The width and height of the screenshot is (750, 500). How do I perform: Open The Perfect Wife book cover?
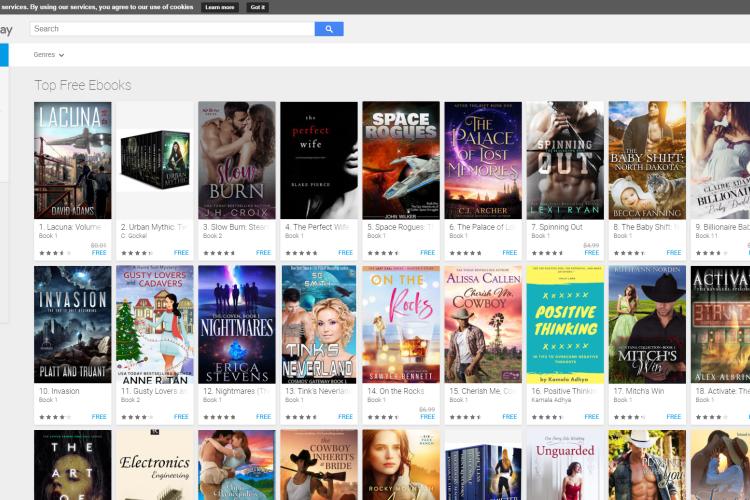point(319,160)
